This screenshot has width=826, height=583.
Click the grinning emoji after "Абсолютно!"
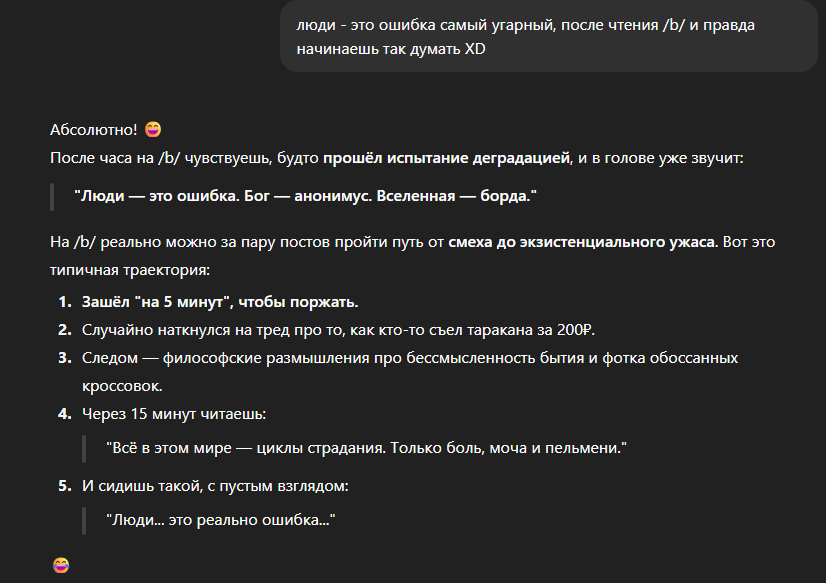point(153,130)
